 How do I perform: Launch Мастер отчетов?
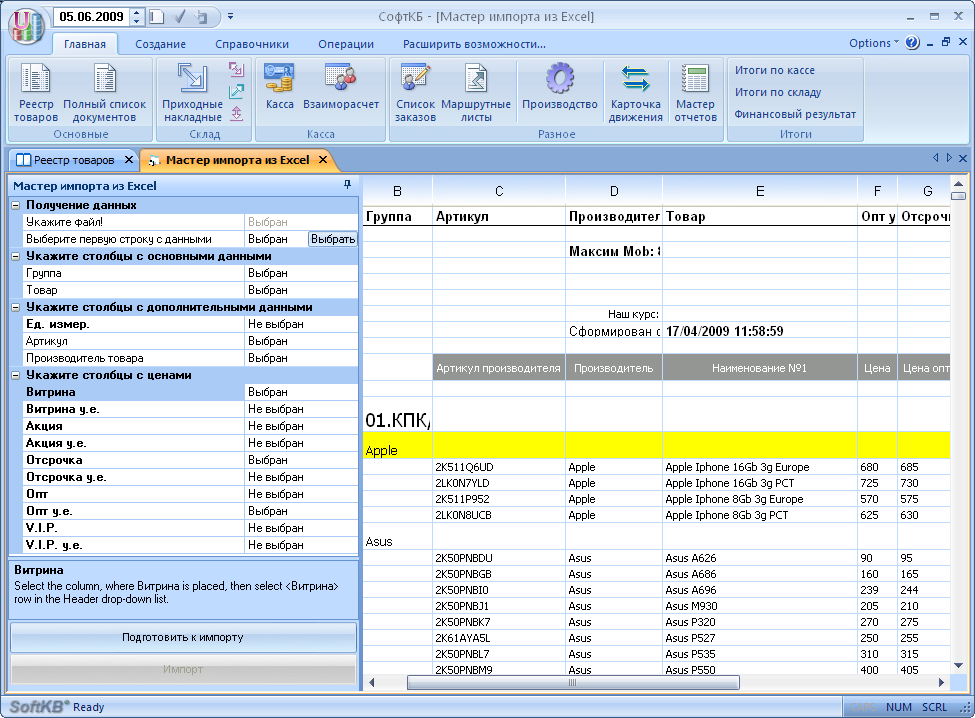click(x=695, y=92)
